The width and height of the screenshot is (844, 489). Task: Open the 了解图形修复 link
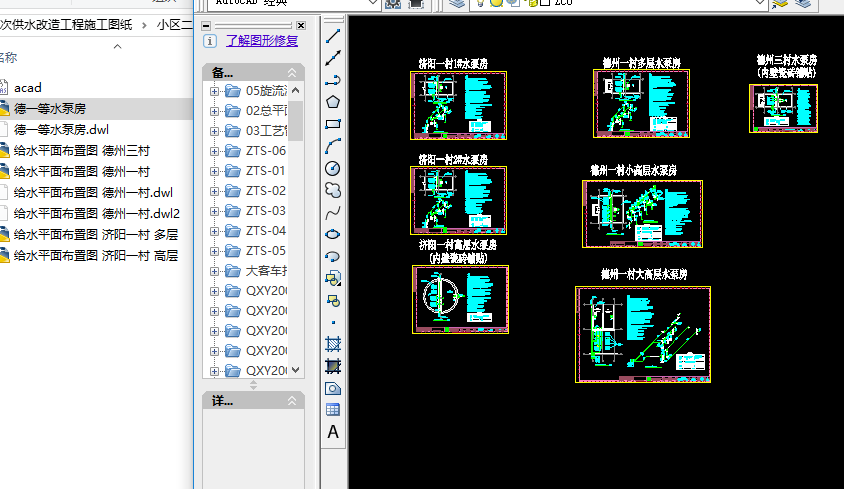point(262,41)
